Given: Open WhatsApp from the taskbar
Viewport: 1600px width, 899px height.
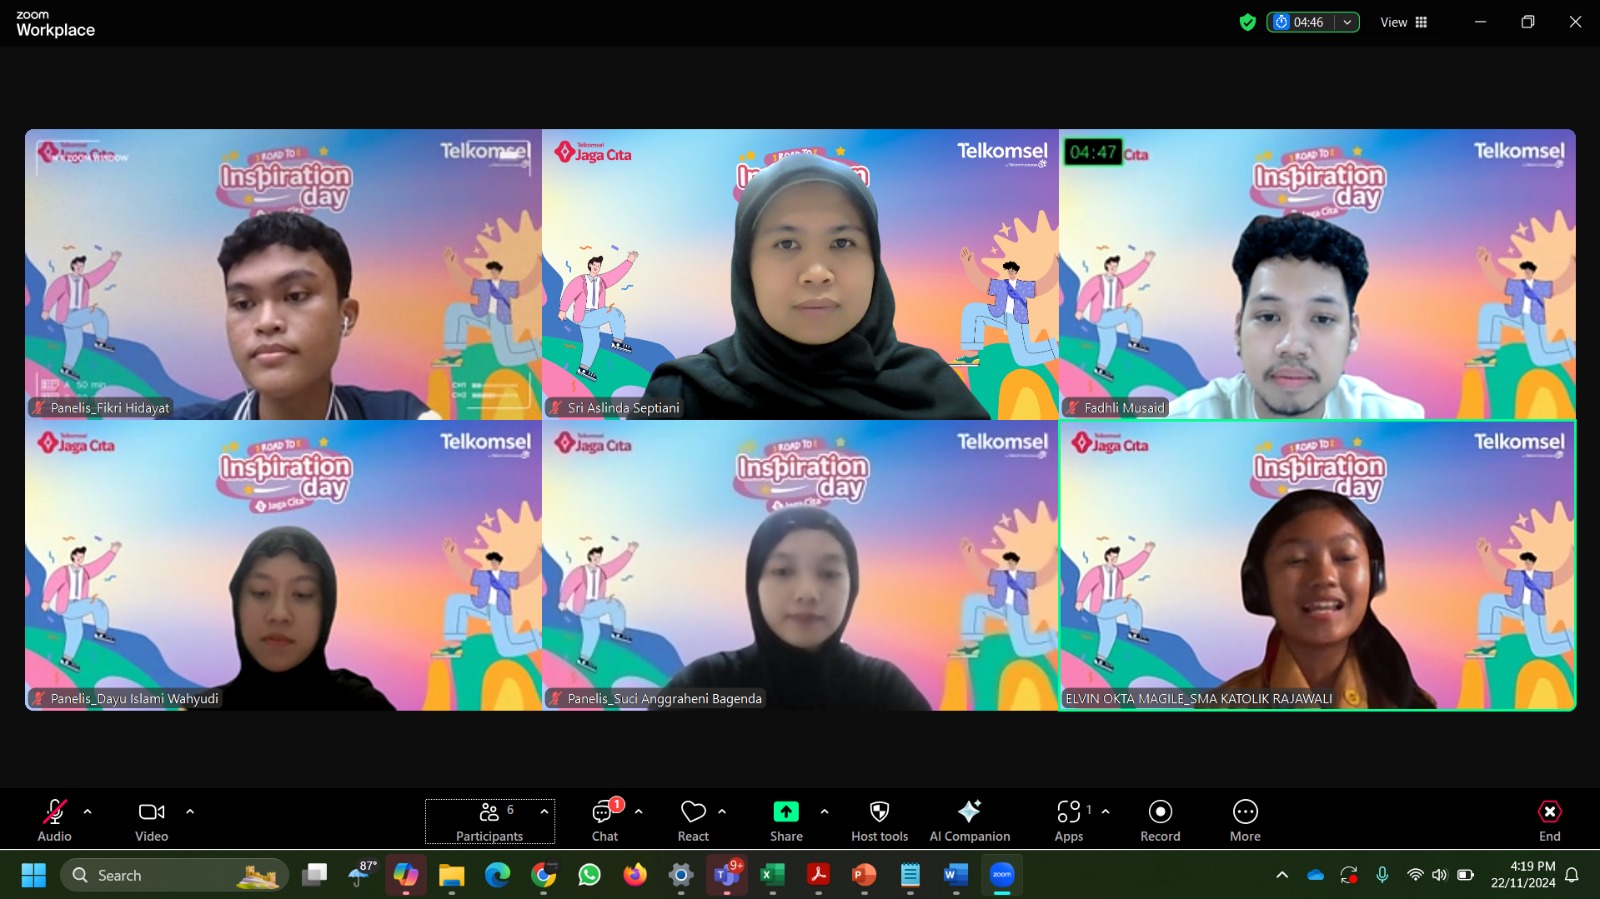Looking at the screenshot, I should coord(590,875).
